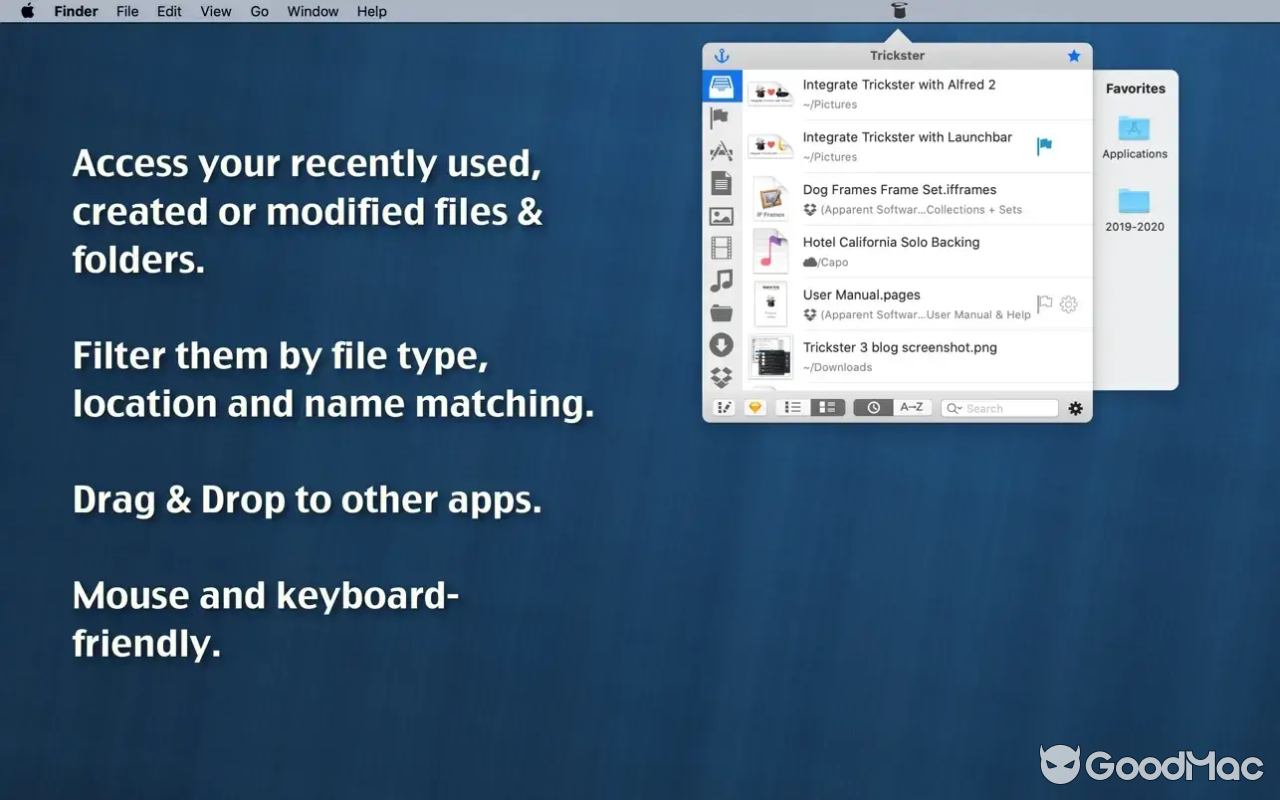The height and width of the screenshot is (800, 1280).
Task: Show only Images files
Action: 722,215
